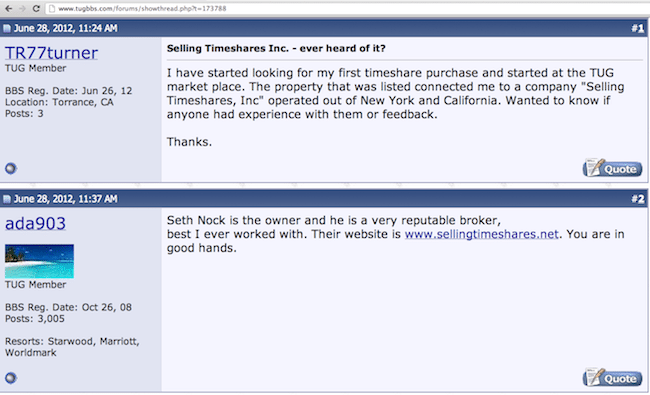Click the post icon beside June 28, 11:37 AM

pos(7,199)
